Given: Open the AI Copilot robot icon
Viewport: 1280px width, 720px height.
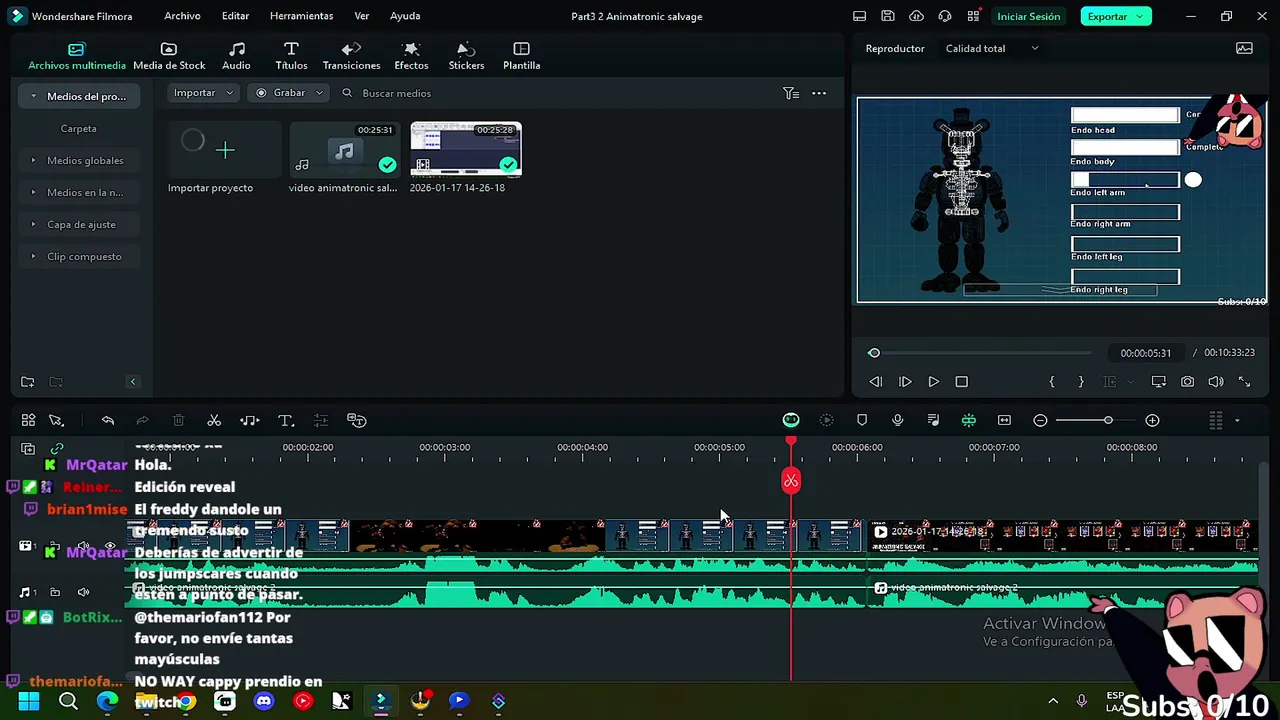Looking at the screenshot, I should [x=791, y=421].
